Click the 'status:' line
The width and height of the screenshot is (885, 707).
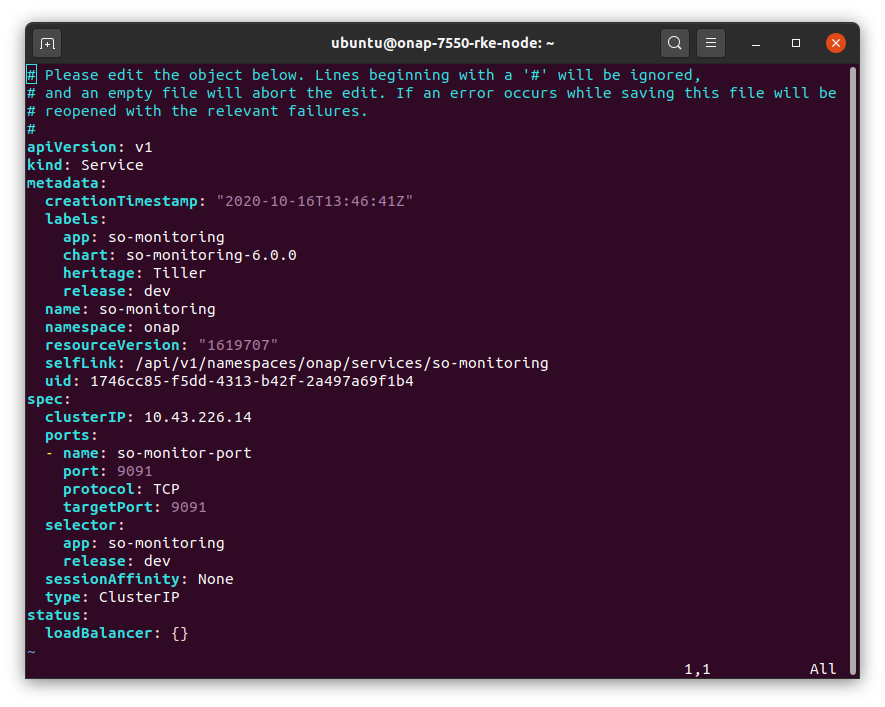click(58, 616)
